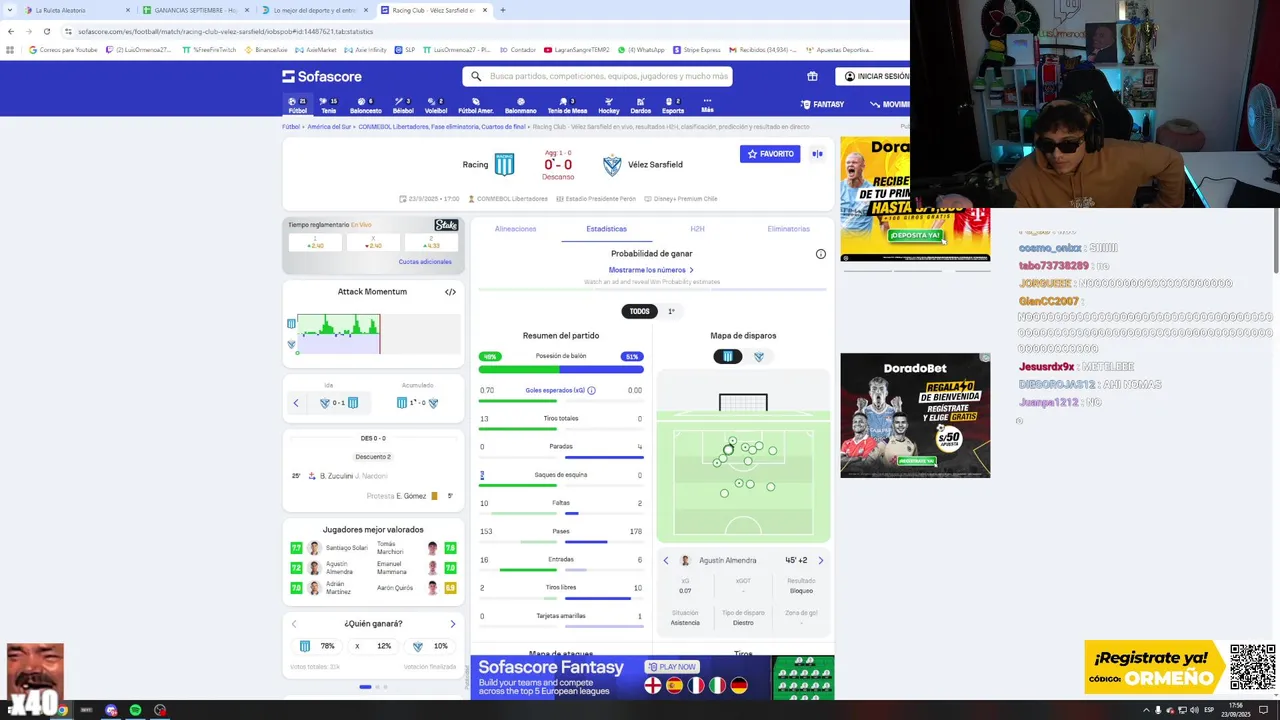Open the Dardos sport category
The width and height of the screenshot is (1280, 720).
coord(640,105)
